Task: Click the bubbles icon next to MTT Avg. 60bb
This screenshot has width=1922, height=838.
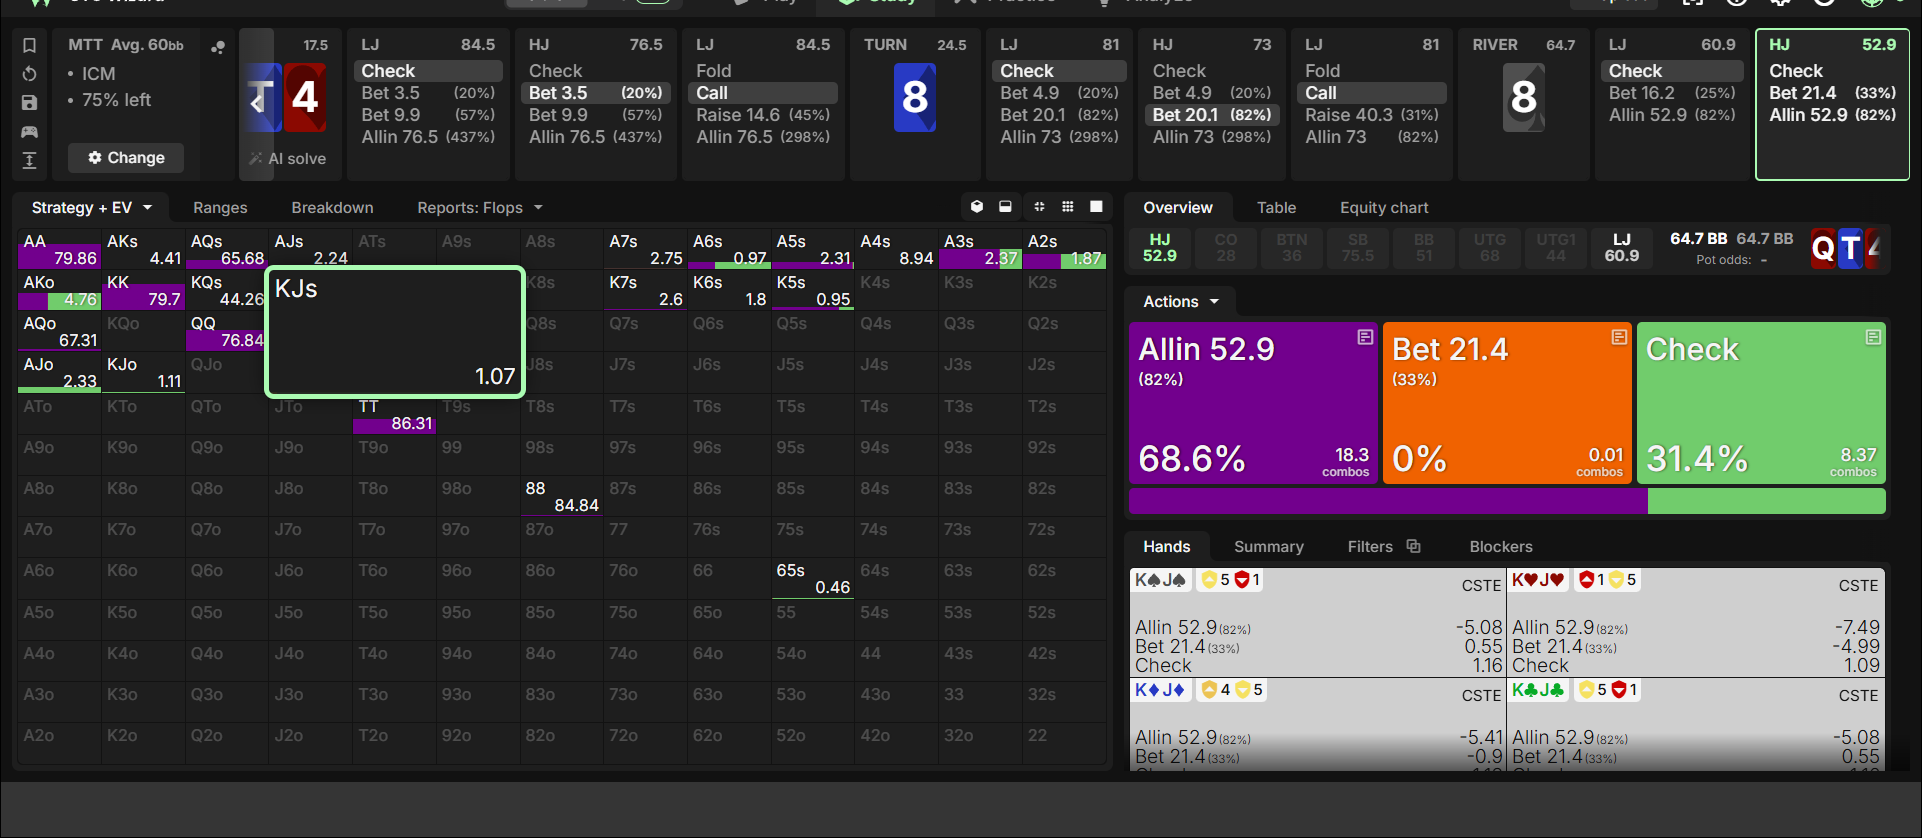Action: click(218, 46)
